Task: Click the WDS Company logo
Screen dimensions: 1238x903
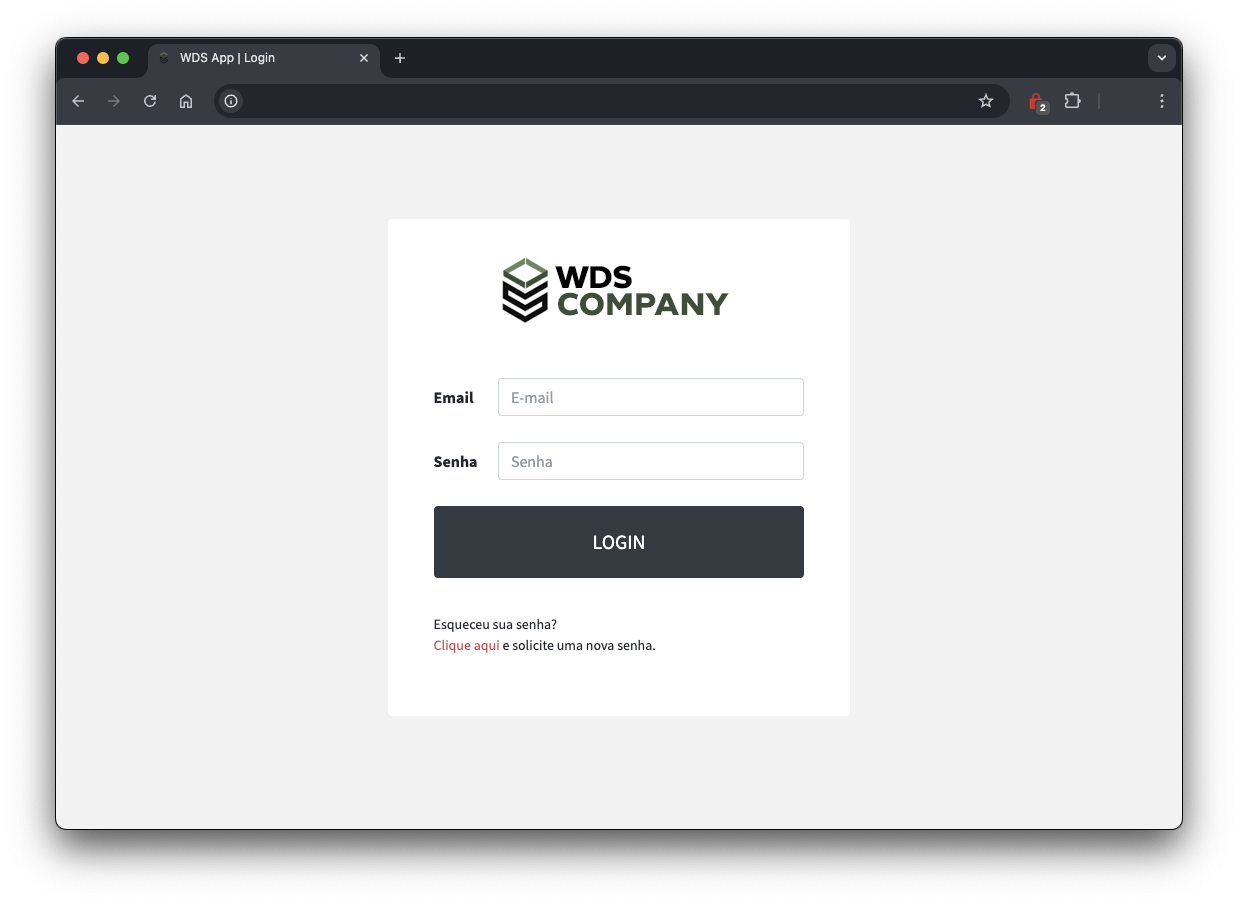Action: pos(615,289)
